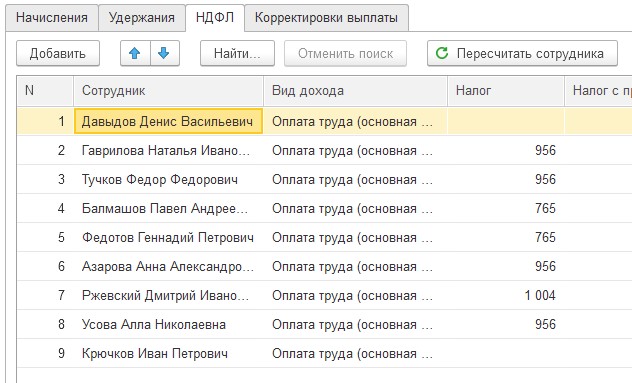Image resolution: width=632 pixels, height=383 pixels.
Task: Click the Отменить поиск button
Action: pos(345,53)
